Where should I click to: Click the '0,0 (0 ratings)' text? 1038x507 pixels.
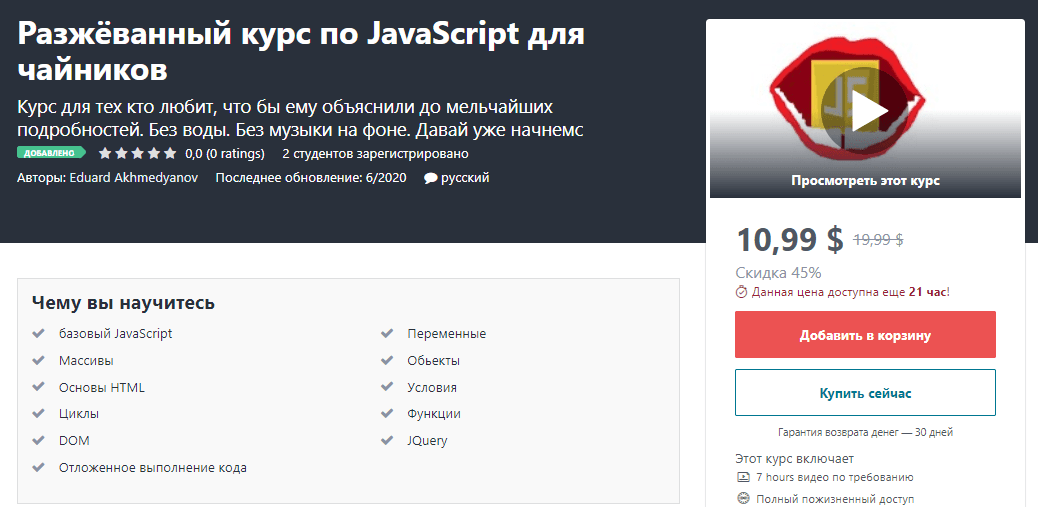(224, 154)
